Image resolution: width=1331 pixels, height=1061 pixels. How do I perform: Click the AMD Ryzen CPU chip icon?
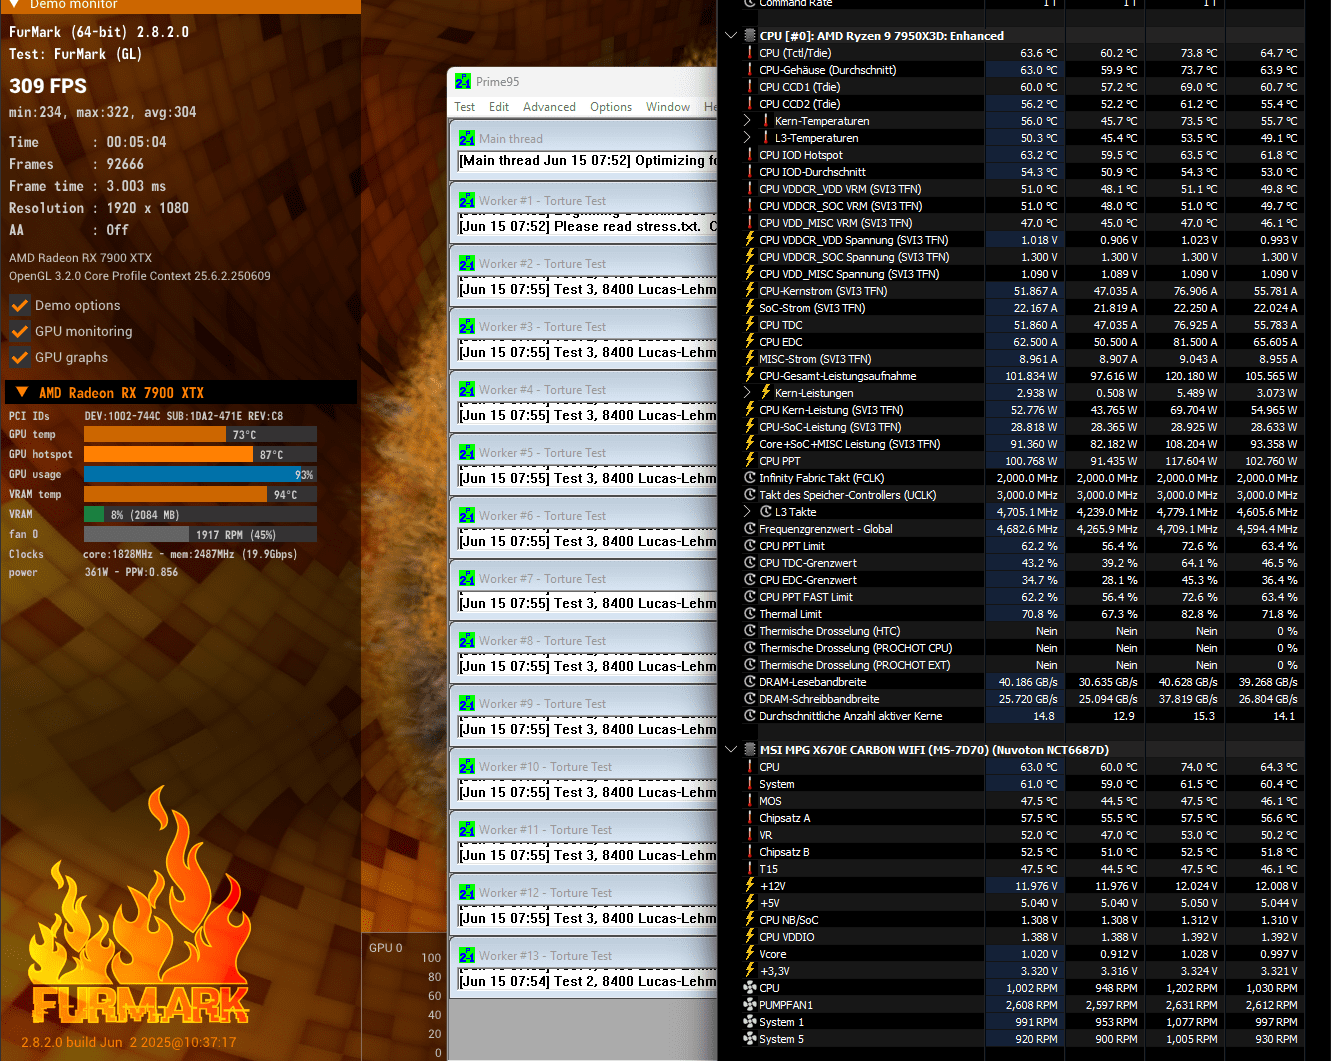[x=750, y=36]
